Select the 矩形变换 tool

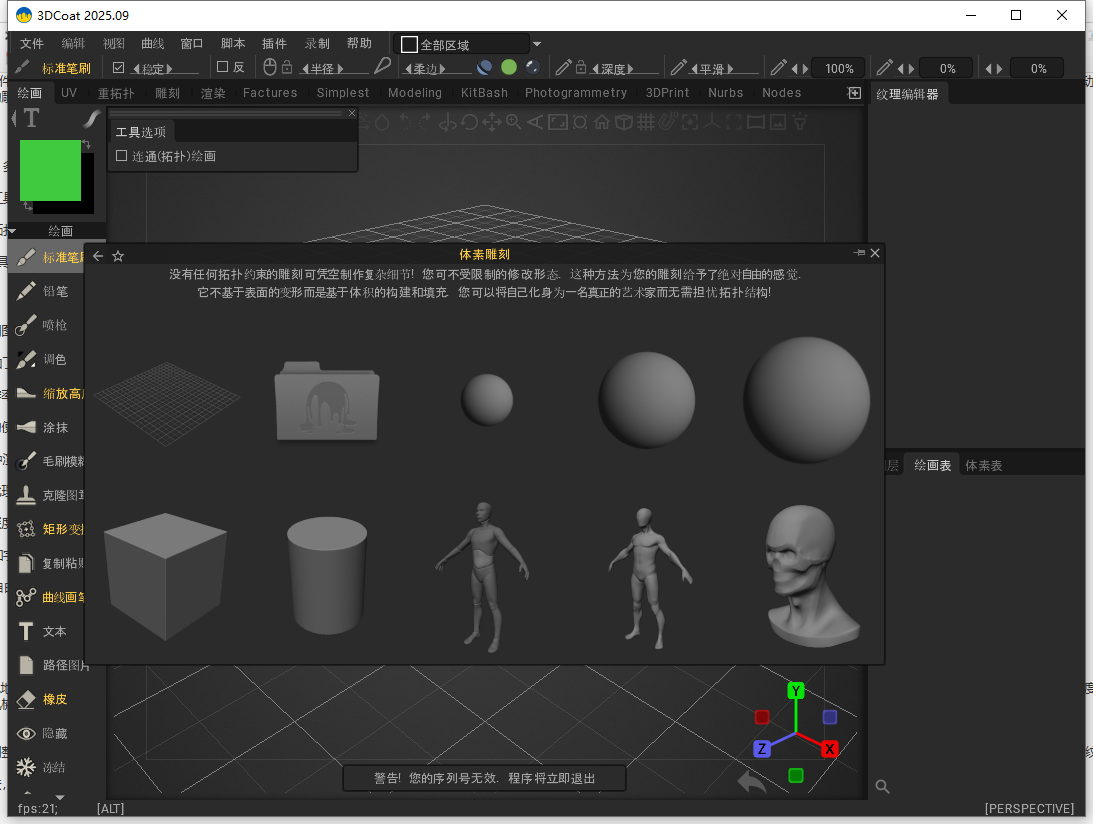49,528
